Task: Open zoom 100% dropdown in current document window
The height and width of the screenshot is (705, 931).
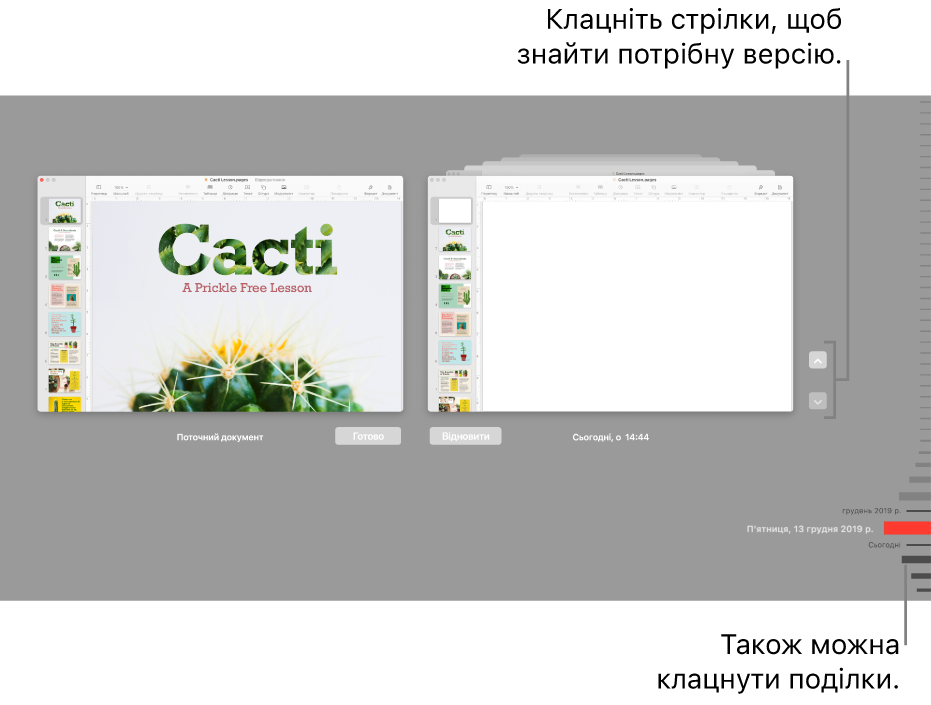Action: tap(121, 187)
